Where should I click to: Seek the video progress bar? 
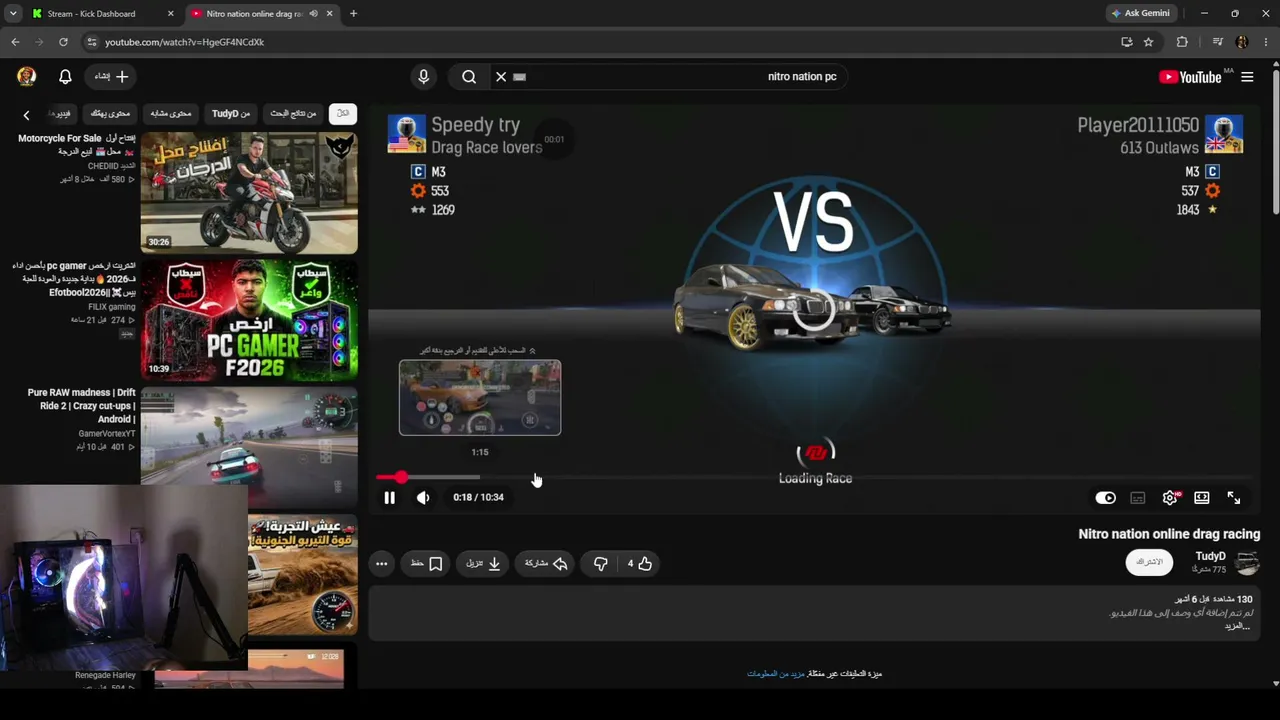[814, 478]
